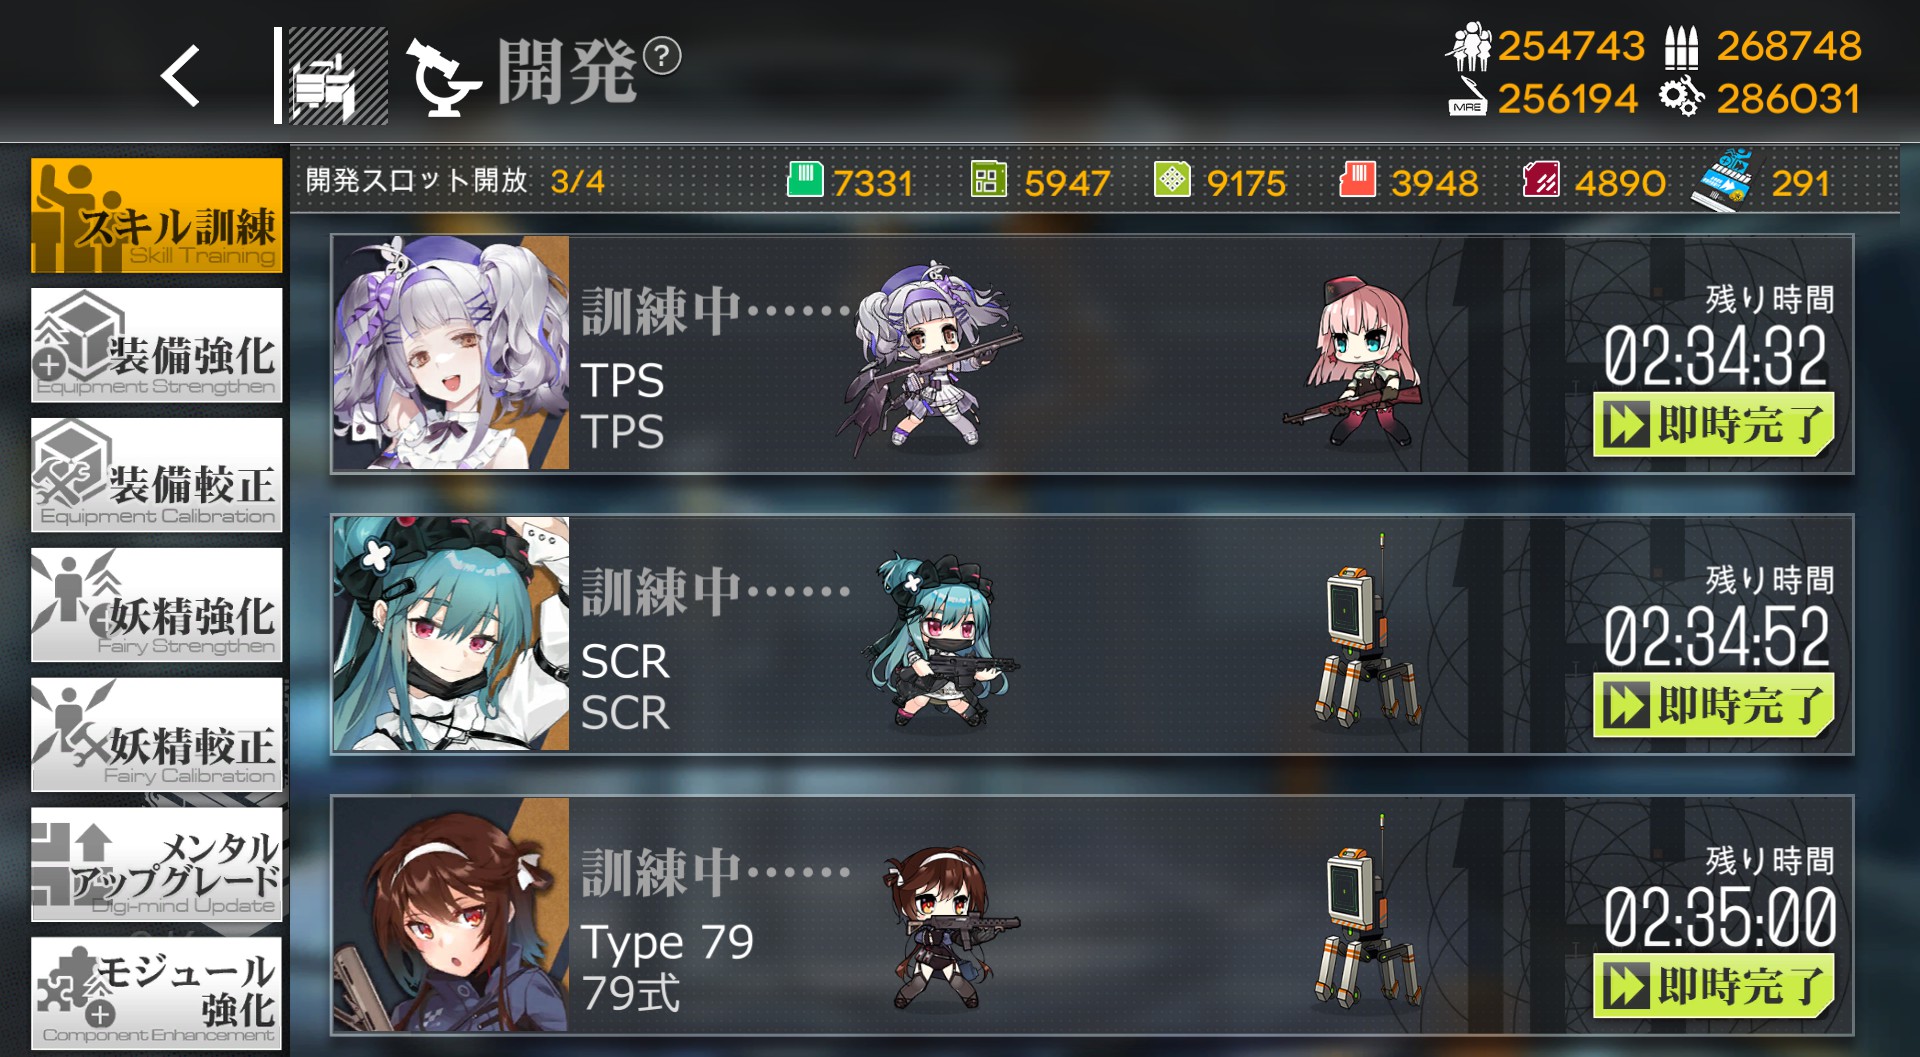This screenshot has width=1920, height=1057.
Task: Click the green basic training data chip
Action: (x=804, y=180)
